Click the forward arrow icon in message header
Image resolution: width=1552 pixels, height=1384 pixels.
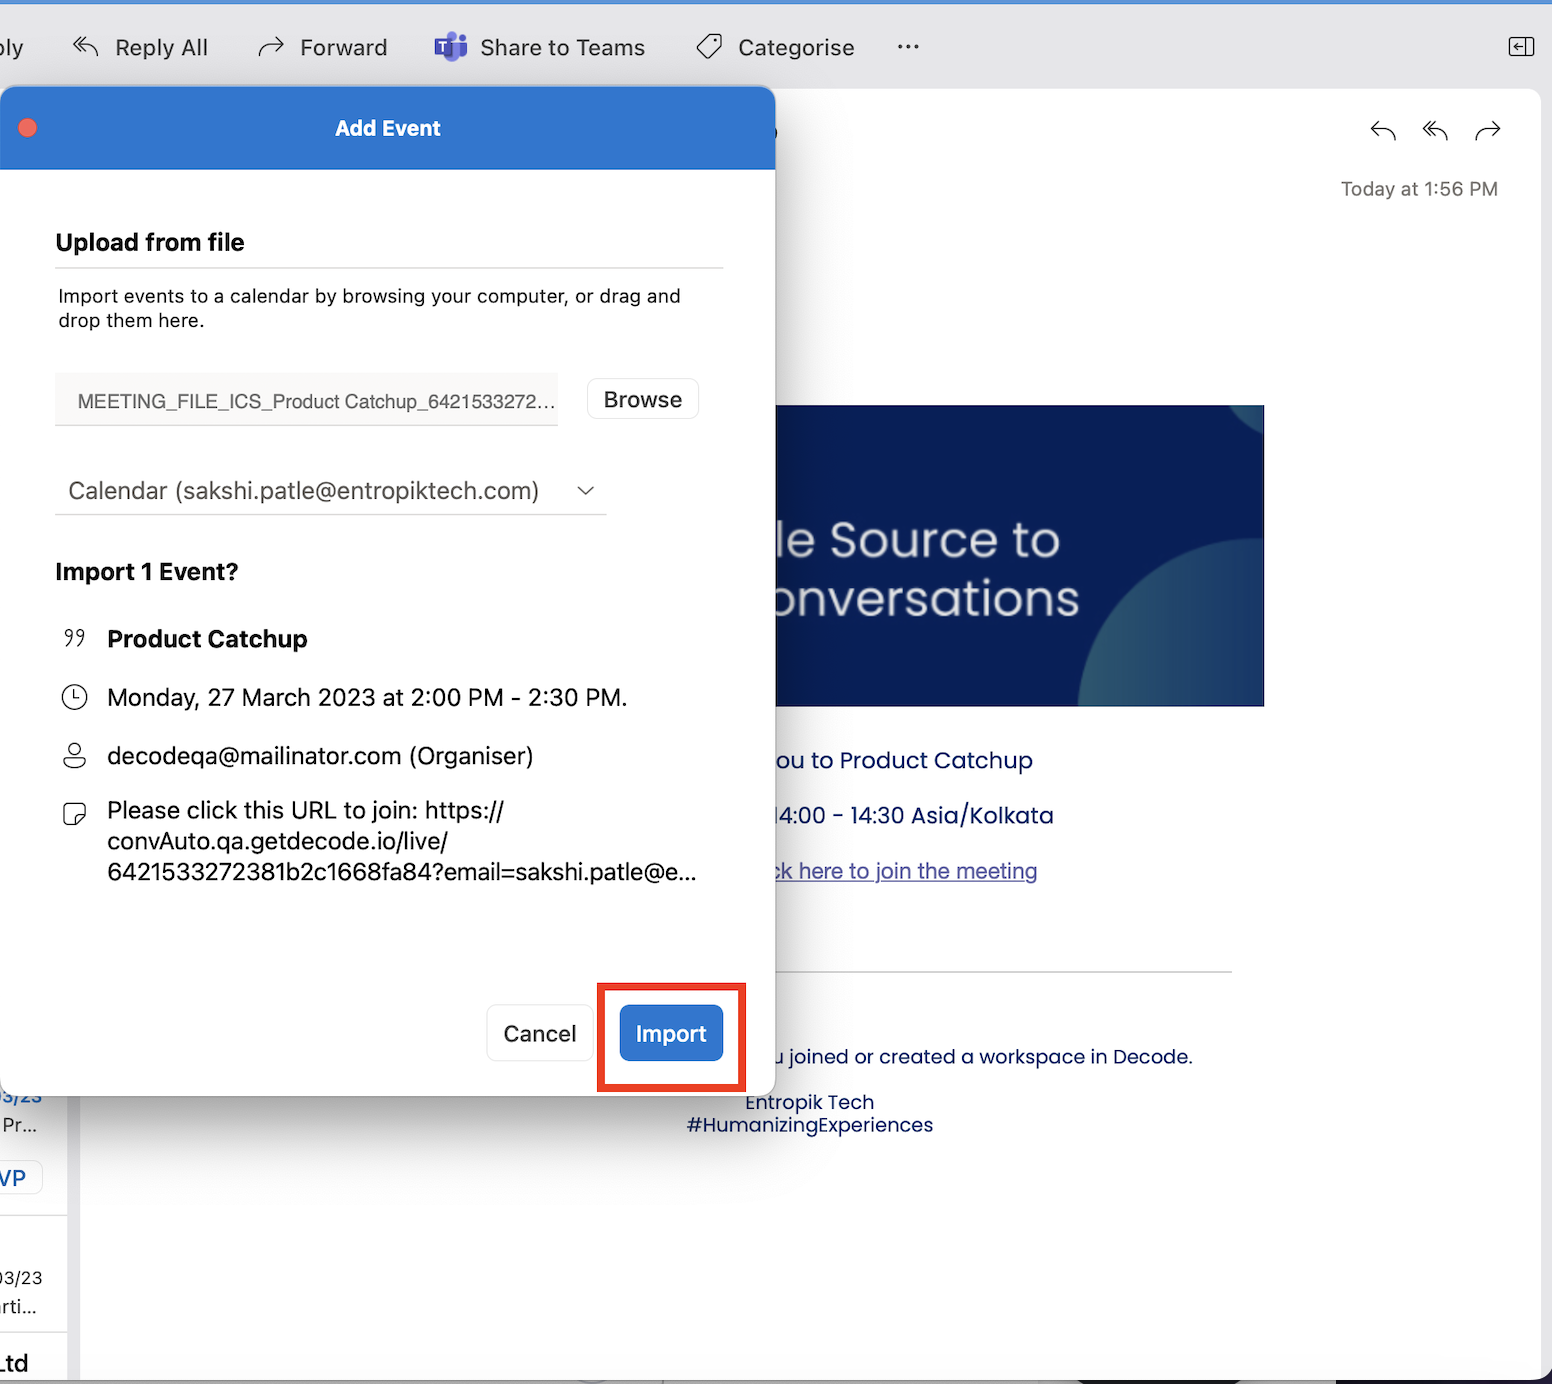pos(1488,131)
